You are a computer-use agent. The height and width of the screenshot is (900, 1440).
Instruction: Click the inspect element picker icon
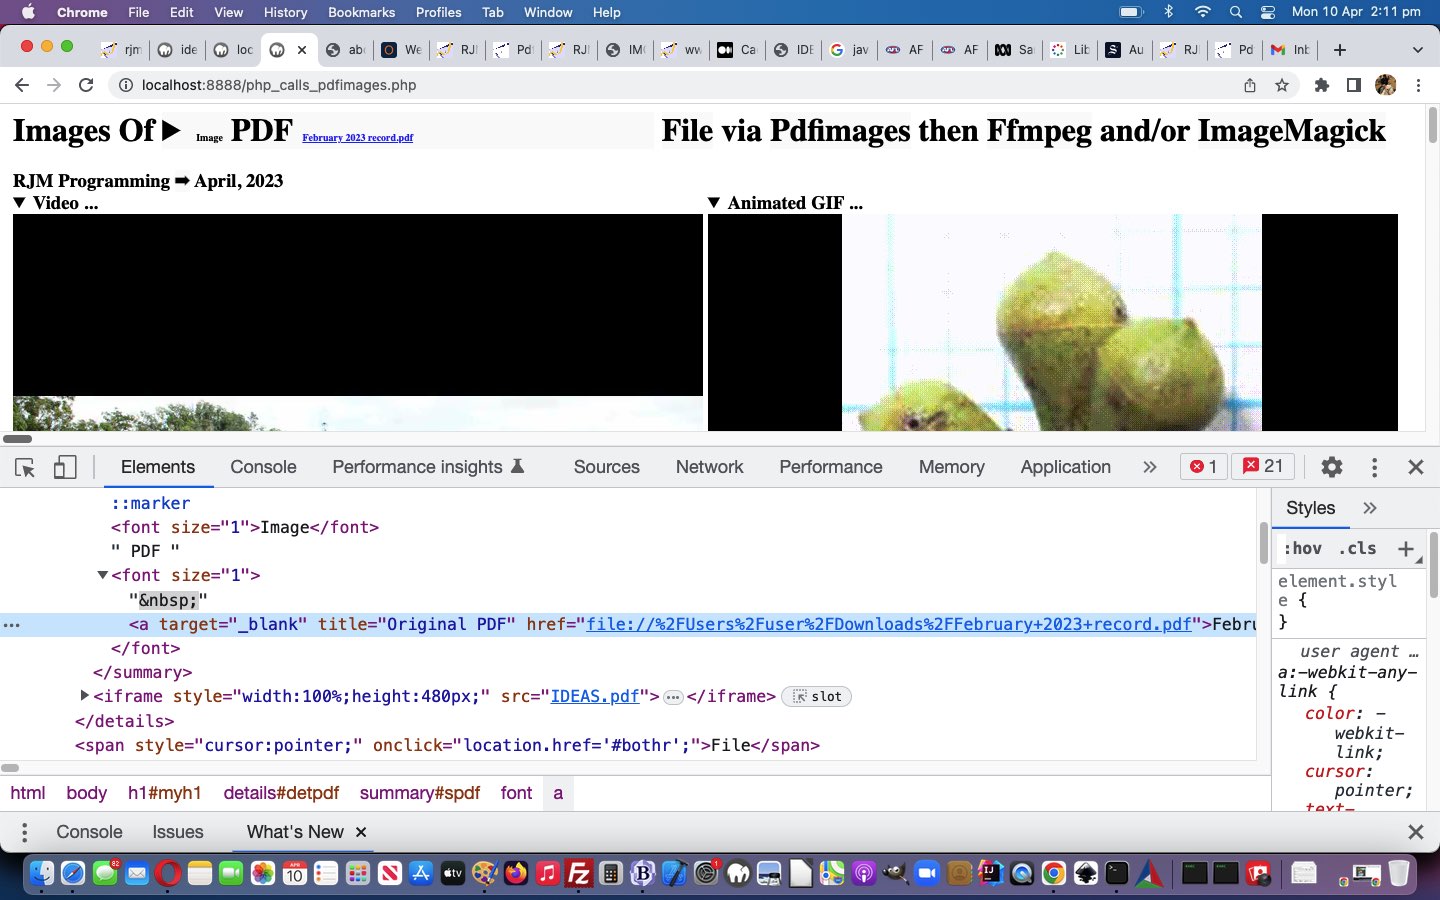[x=25, y=467]
